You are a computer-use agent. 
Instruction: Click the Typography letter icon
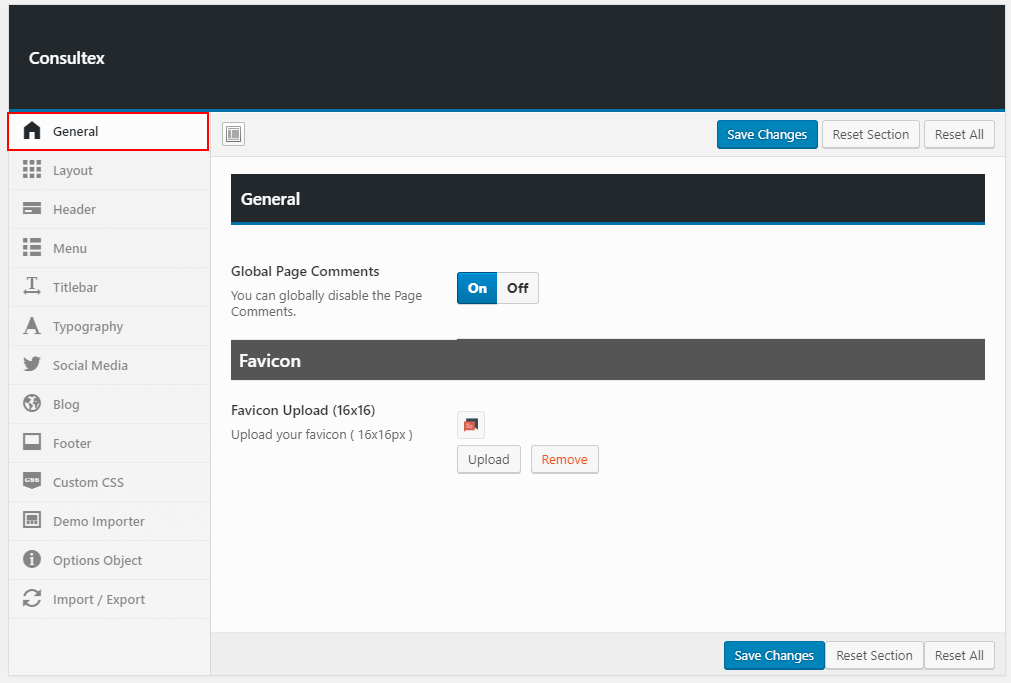click(32, 326)
